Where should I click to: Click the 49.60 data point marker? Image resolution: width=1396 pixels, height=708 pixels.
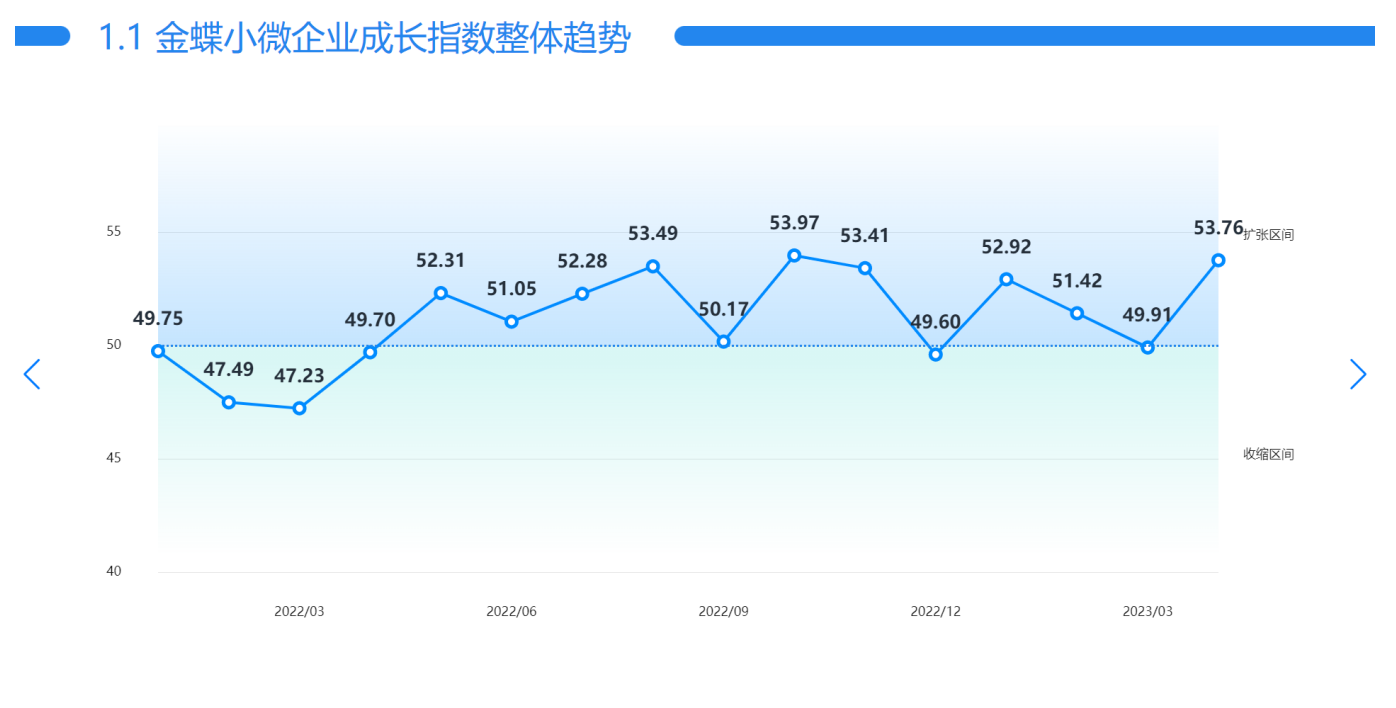coord(936,354)
